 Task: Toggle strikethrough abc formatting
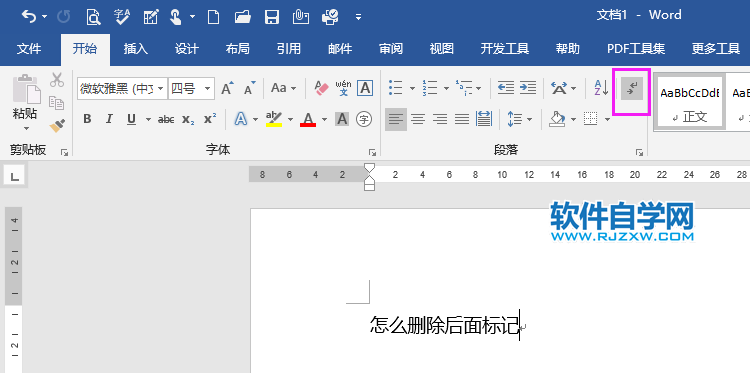coord(166,119)
